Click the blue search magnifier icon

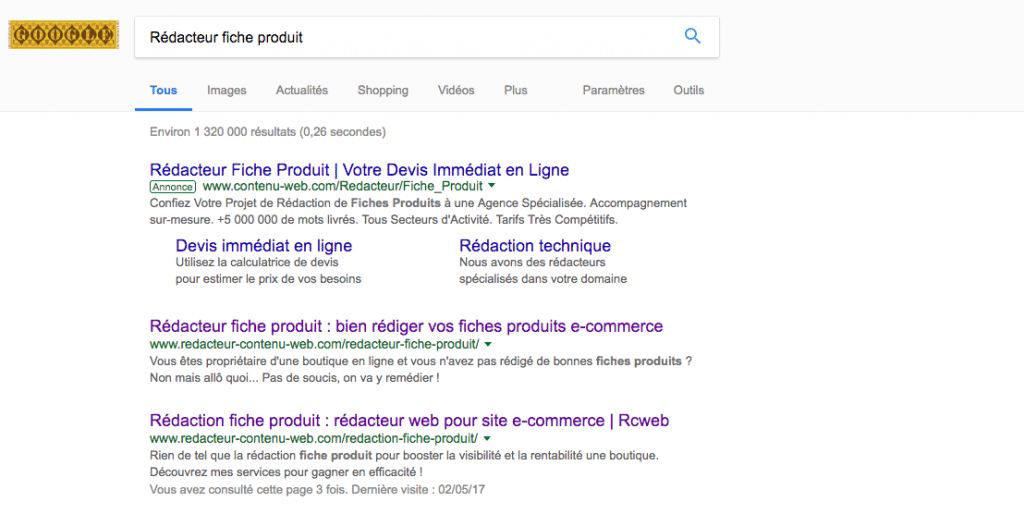pos(692,37)
